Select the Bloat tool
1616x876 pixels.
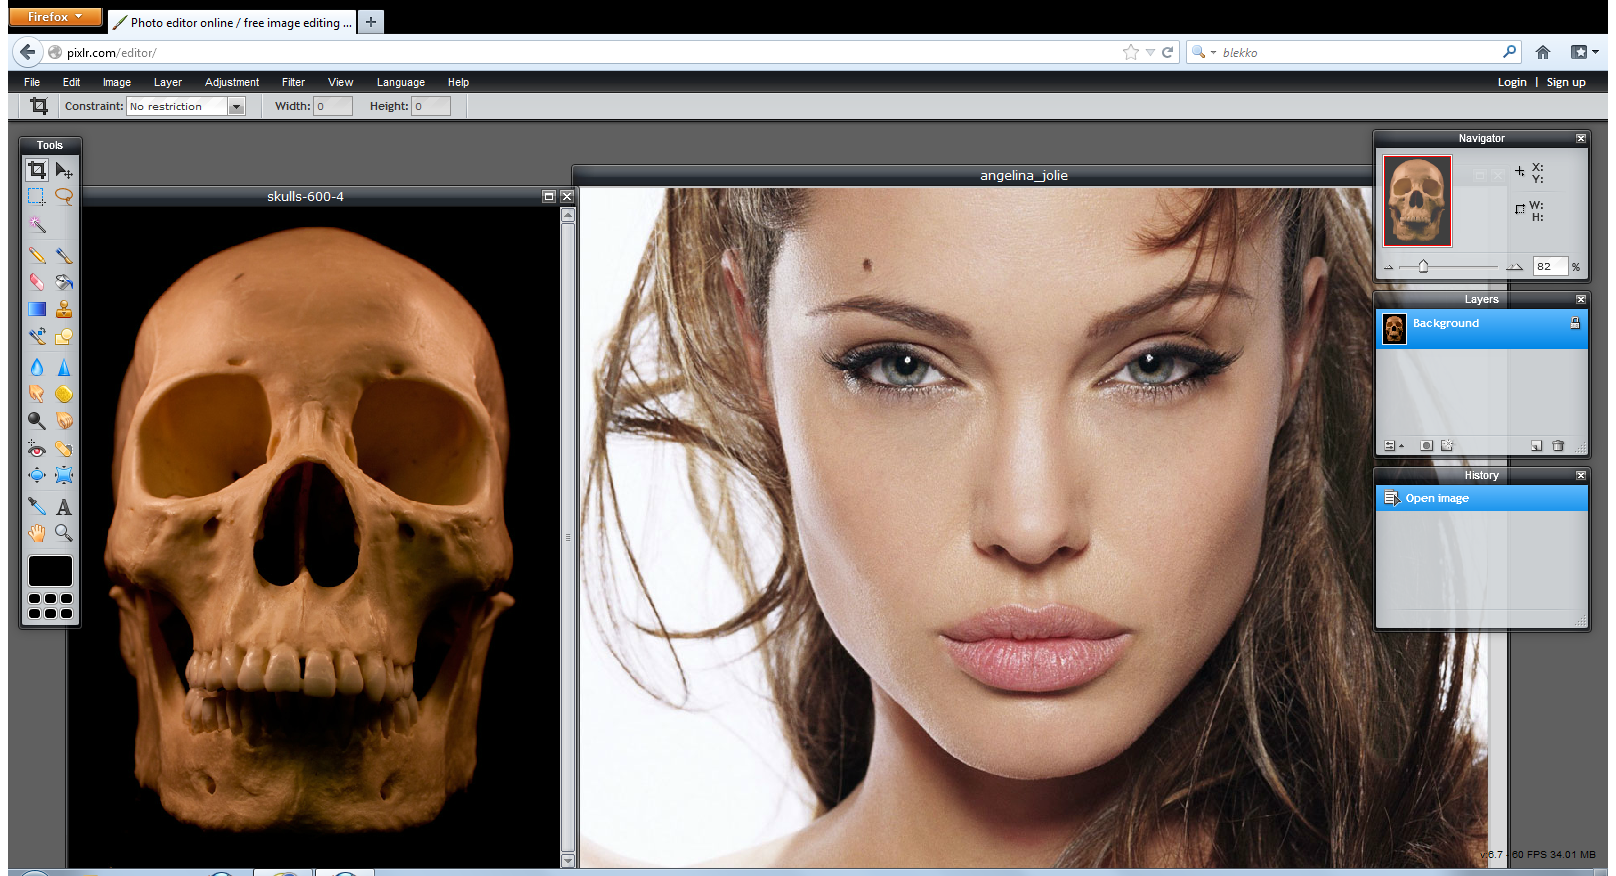(x=37, y=475)
